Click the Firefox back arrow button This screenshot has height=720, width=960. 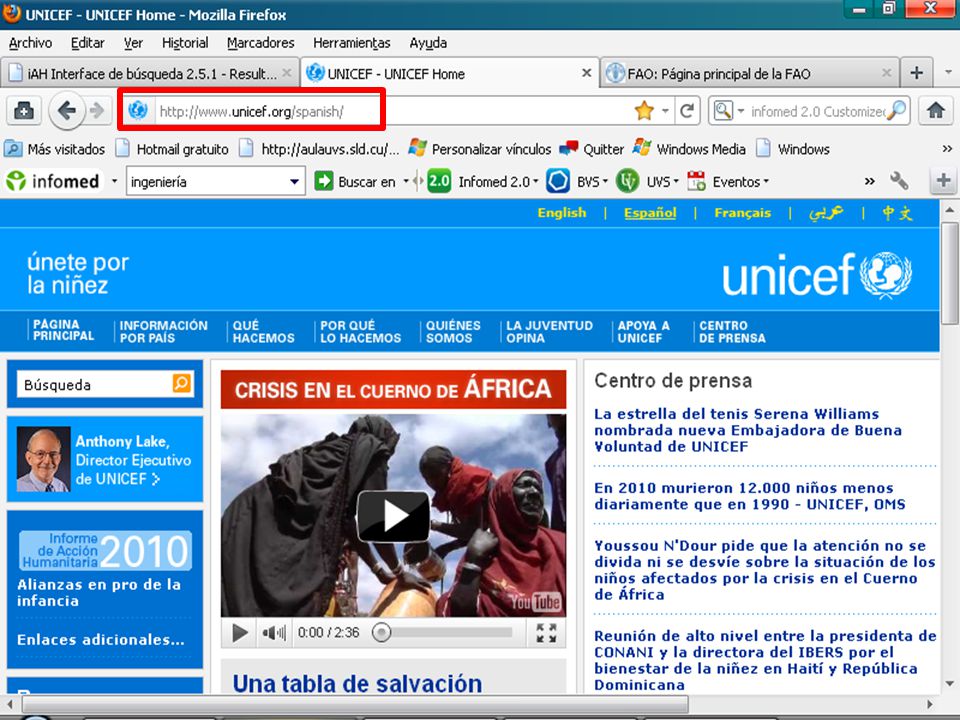(66, 111)
